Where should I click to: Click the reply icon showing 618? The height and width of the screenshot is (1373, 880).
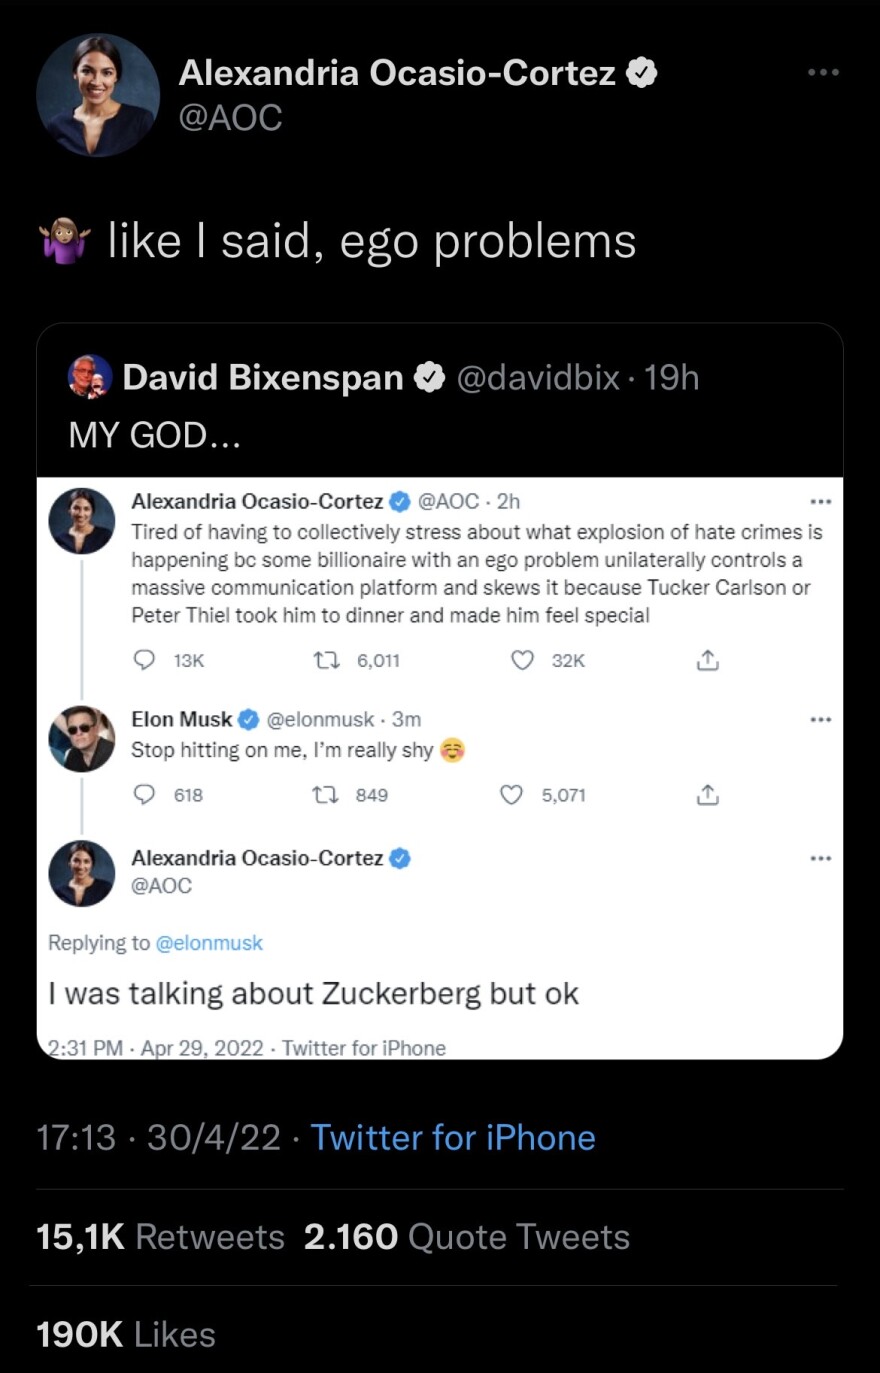coord(145,795)
